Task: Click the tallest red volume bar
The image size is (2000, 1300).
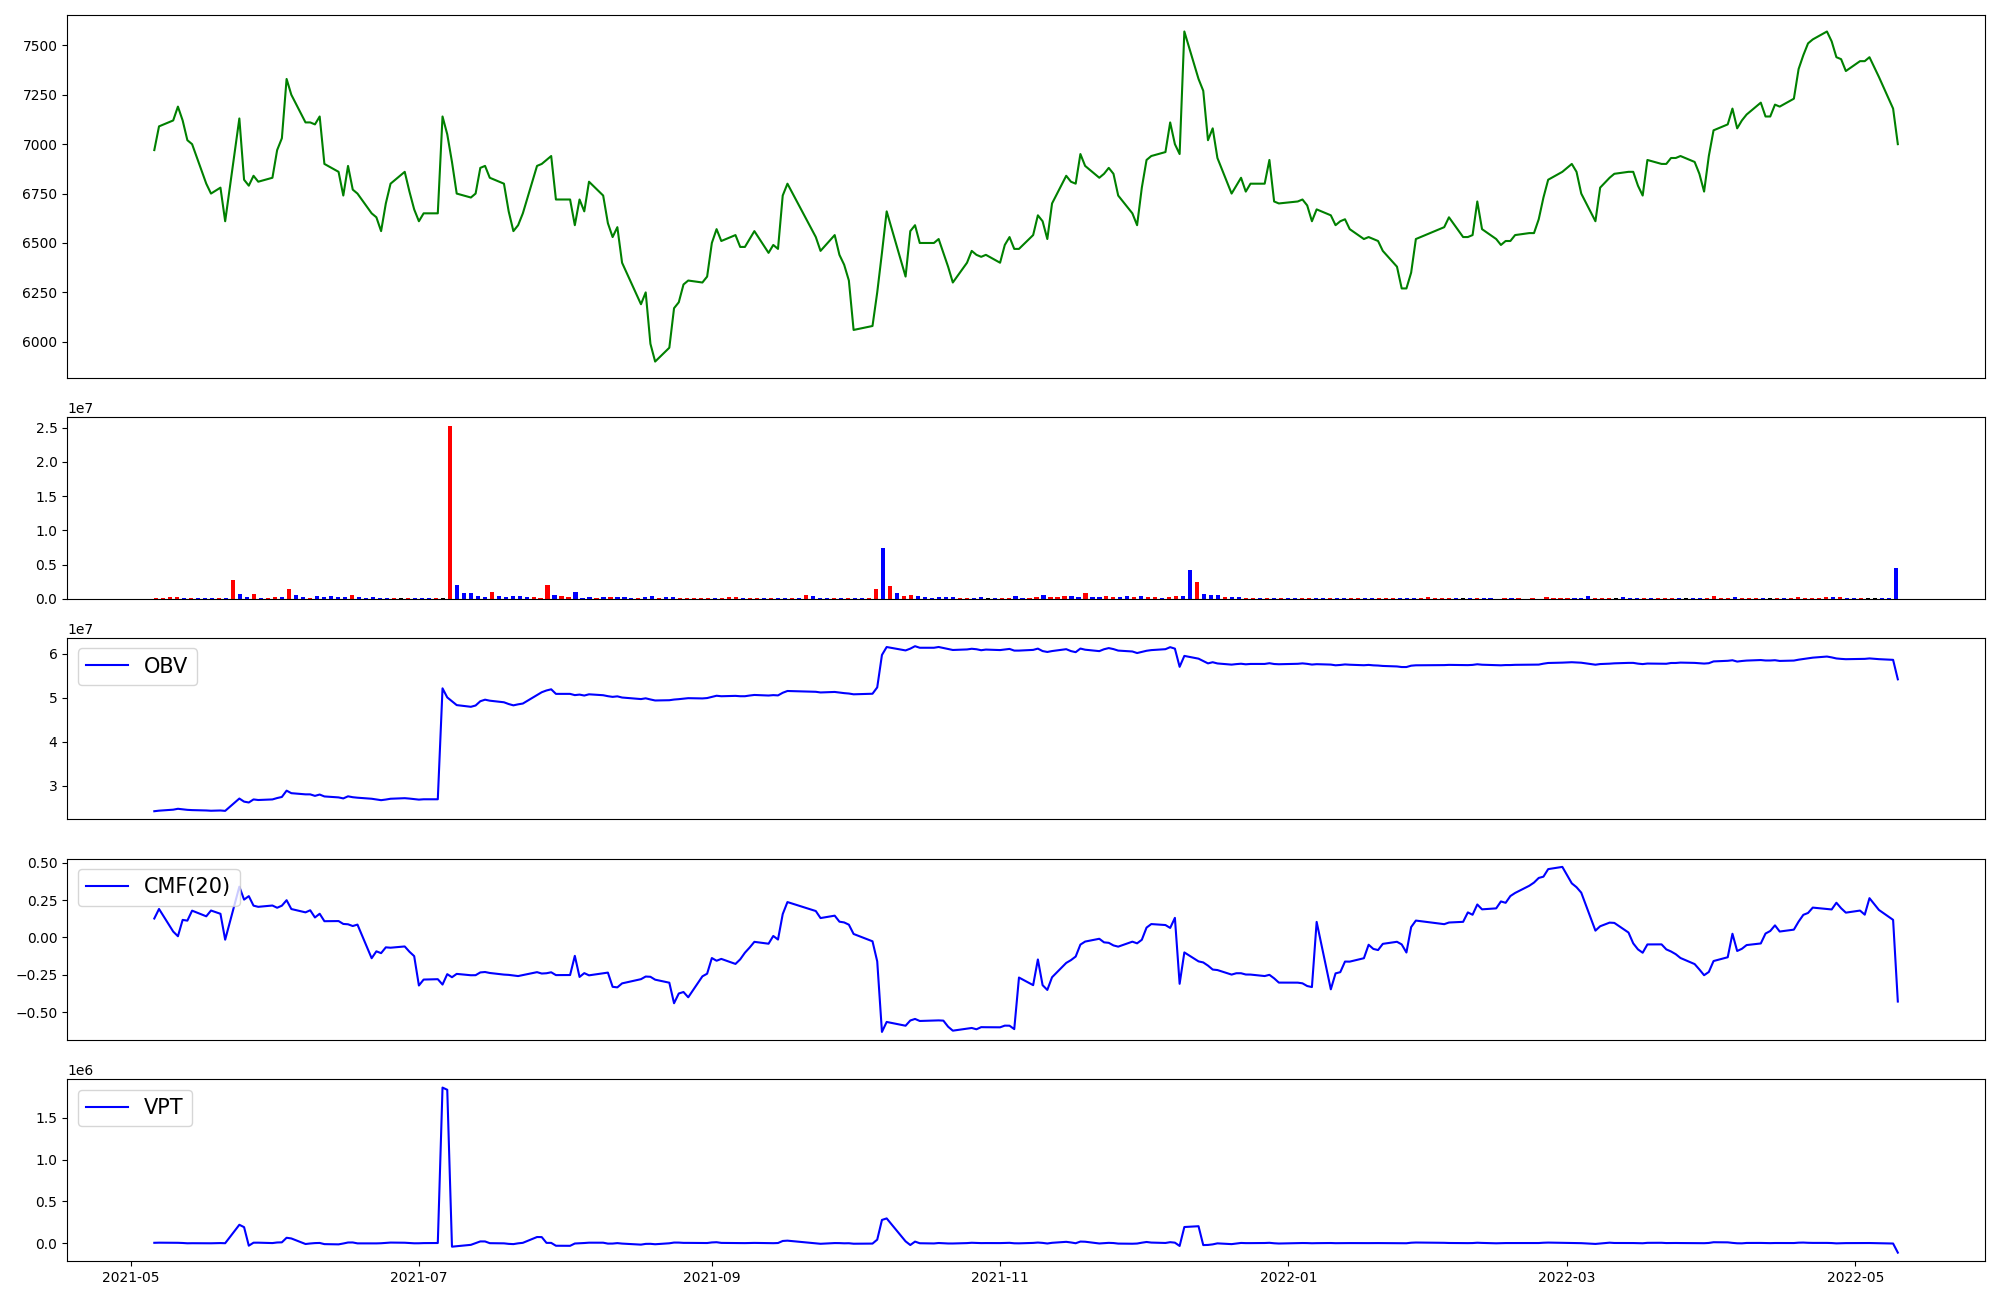Action: (x=450, y=512)
